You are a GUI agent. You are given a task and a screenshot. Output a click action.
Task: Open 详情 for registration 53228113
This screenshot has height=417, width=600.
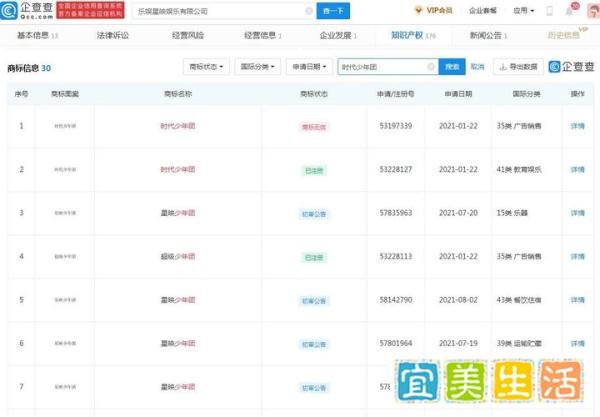coord(577,257)
